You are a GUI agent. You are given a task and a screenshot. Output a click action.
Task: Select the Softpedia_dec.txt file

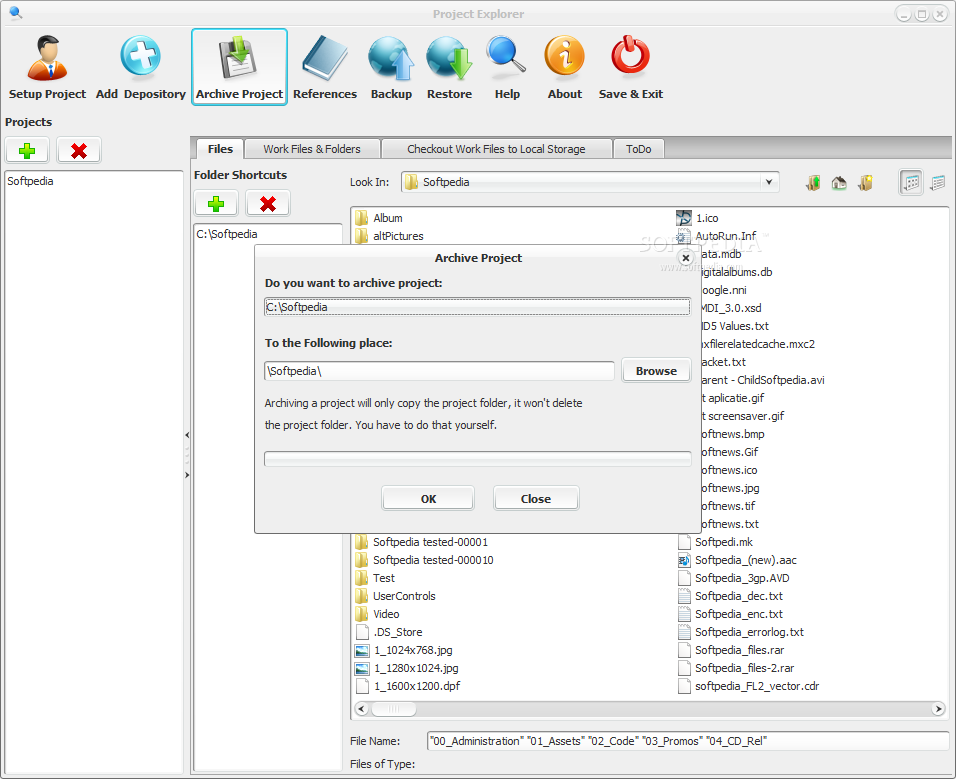coord(730,596)
